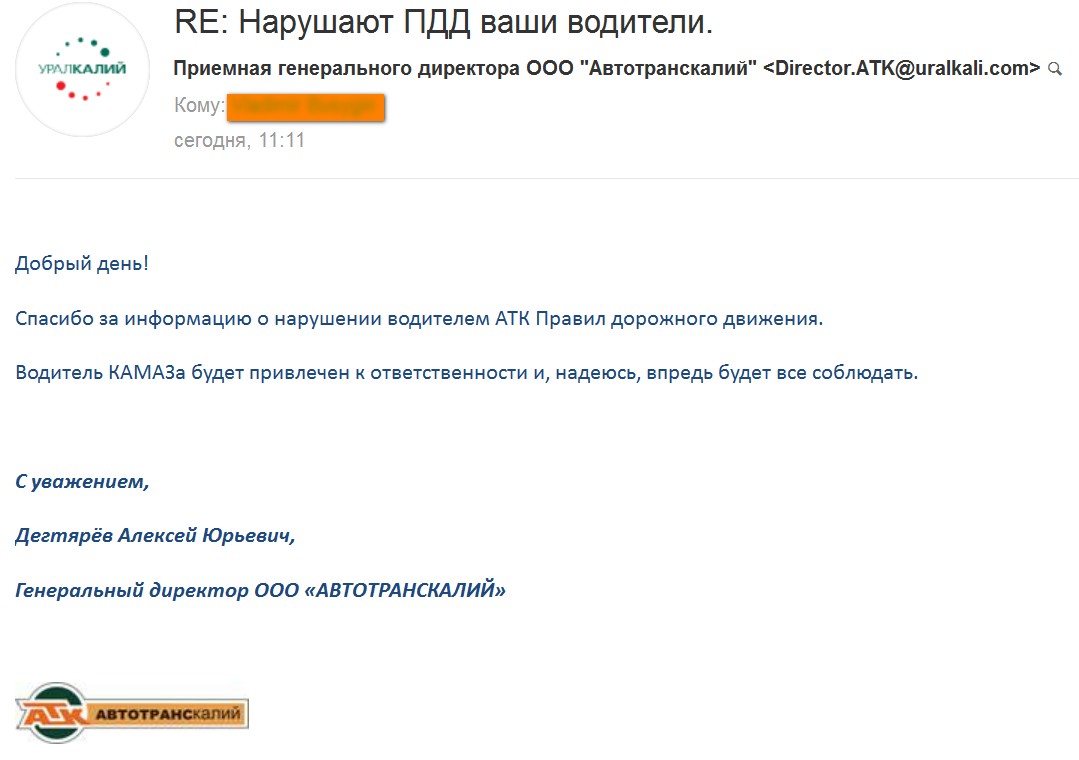Click the subject 'RE: Нарушают ПДД ваши водители.'
This screenshot has height=760, width=1079.
click(x=443, y=23)
